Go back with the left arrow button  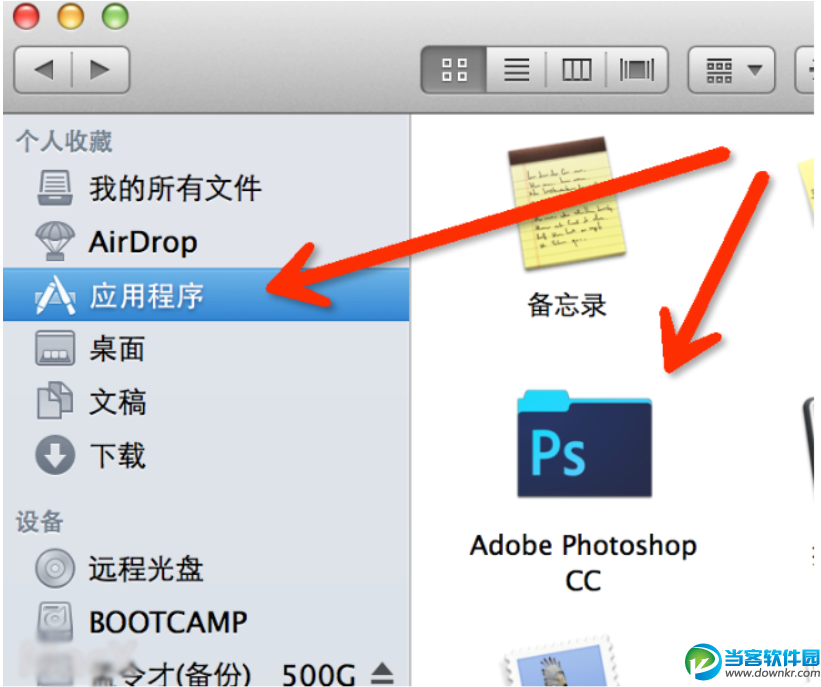(43, 70)
